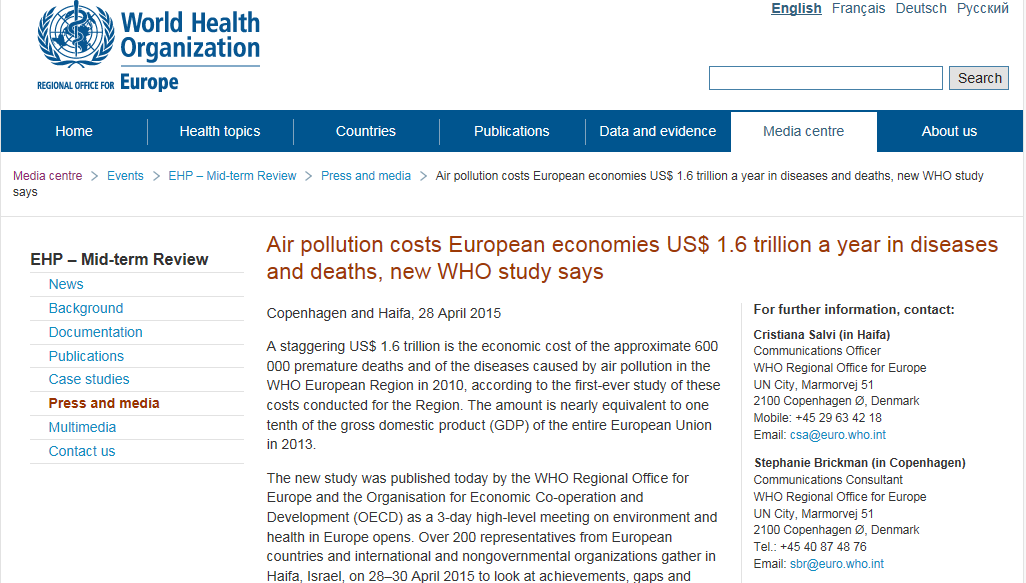Viewport: 1026px width, 583px height.
Task: Open Background in the sidebar
Action: tap(86, 308)
